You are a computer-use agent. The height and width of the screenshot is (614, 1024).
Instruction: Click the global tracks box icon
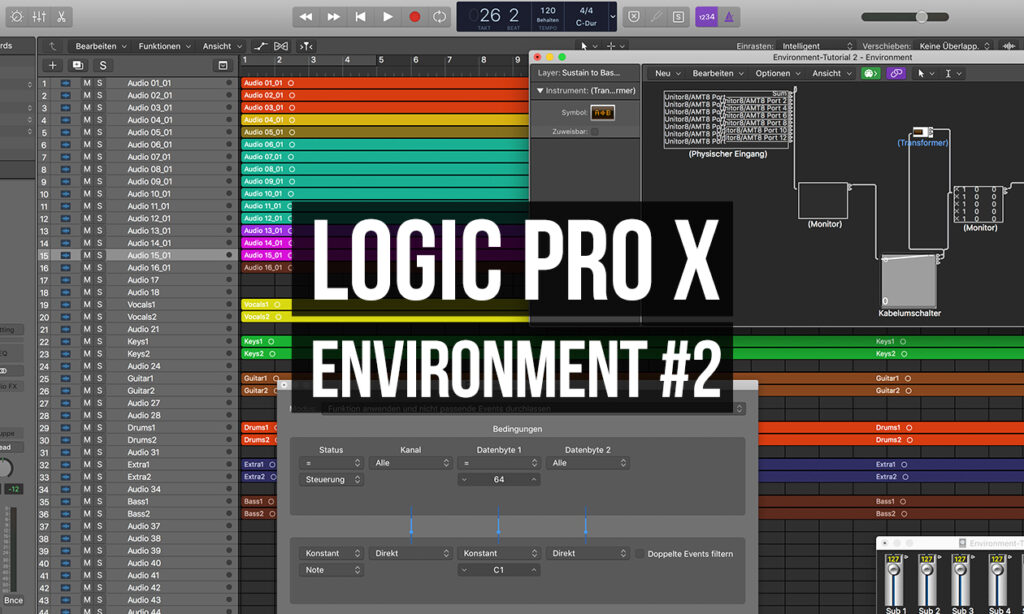coord(223,65)
